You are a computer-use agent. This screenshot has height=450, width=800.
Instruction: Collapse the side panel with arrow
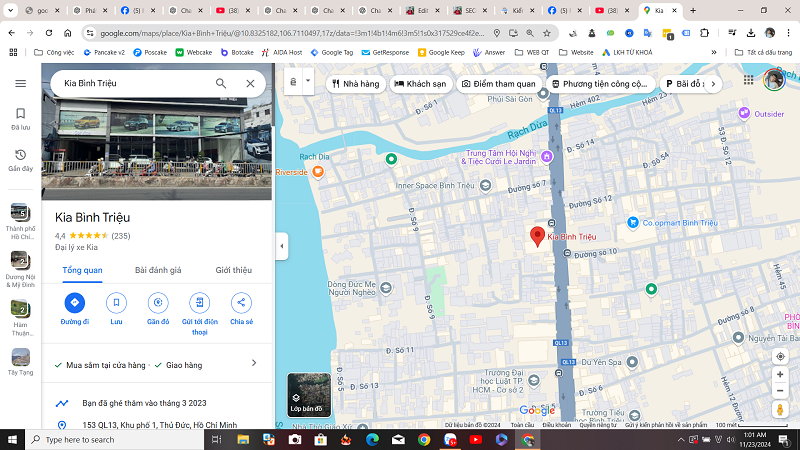pyautogui.click(x=282, y=246)
